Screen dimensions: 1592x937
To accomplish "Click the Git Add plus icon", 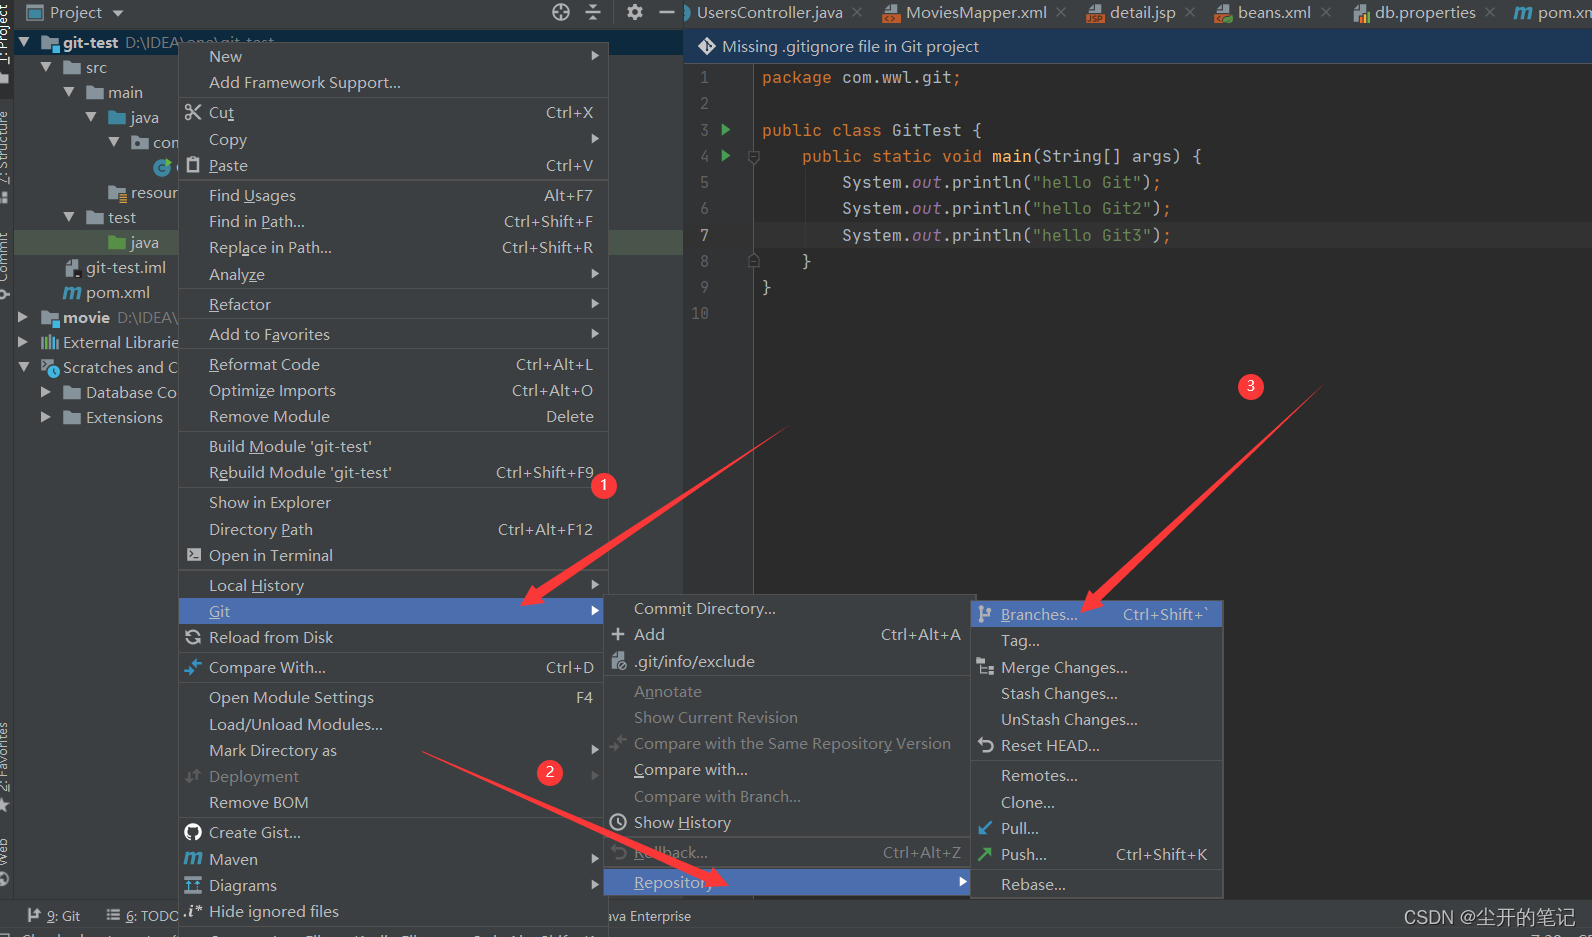I will tap(618, 634).
